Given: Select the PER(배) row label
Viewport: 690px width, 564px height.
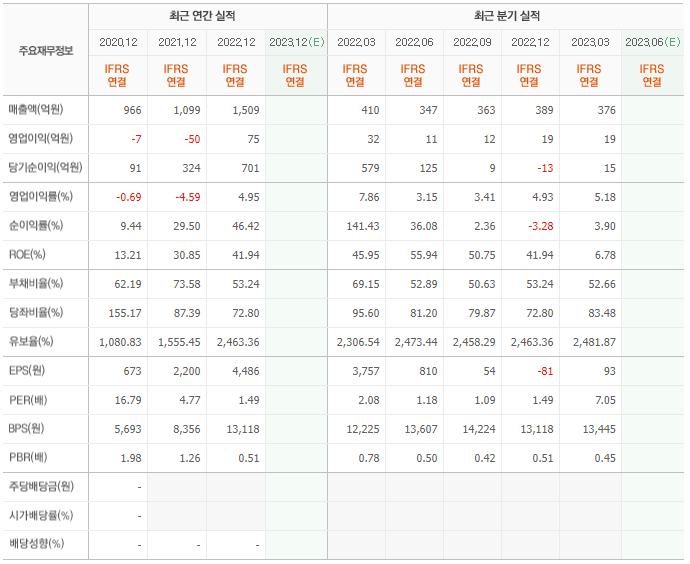Looking at the screenshot, I should point(28,400).
